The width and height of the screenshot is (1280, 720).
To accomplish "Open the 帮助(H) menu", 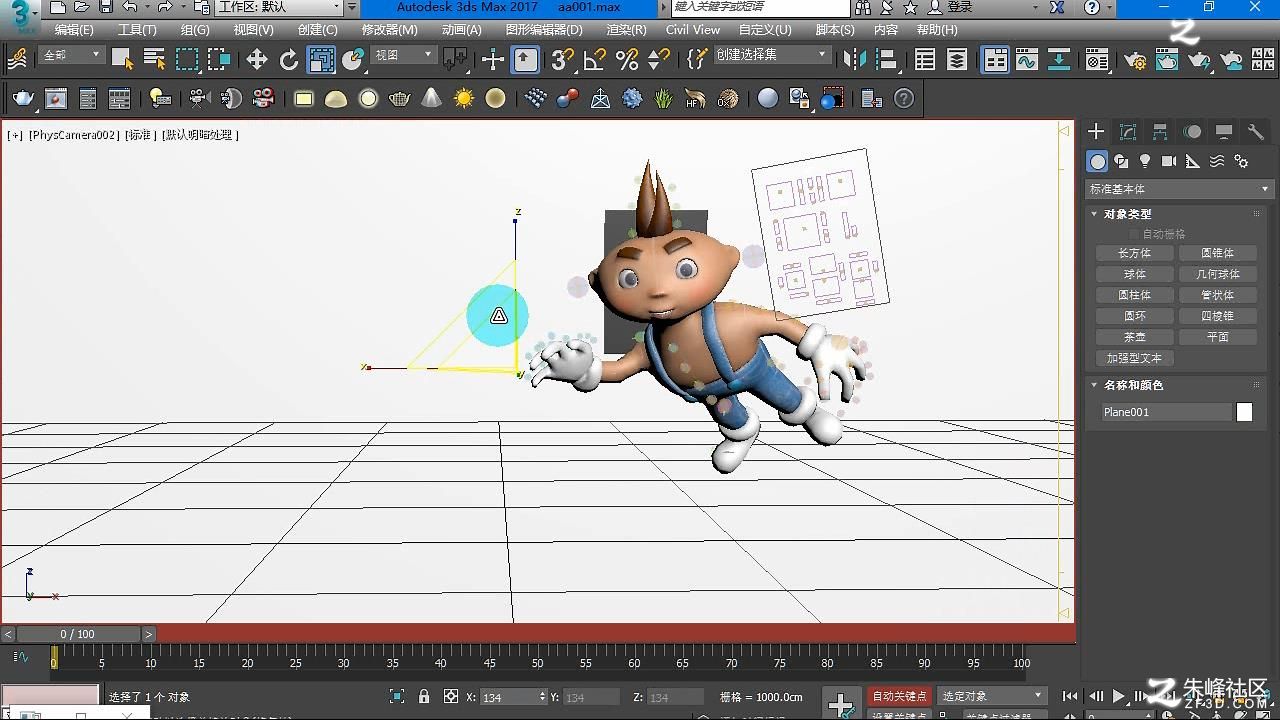I will (937, 30).
